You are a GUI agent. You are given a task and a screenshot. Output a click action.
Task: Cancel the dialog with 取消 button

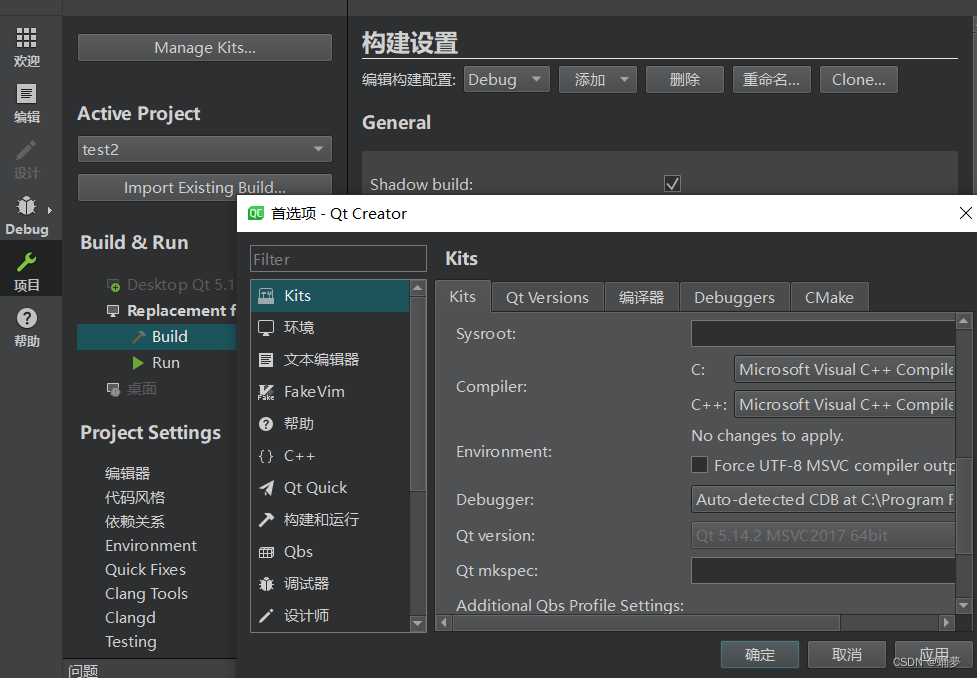click(847, 654)
